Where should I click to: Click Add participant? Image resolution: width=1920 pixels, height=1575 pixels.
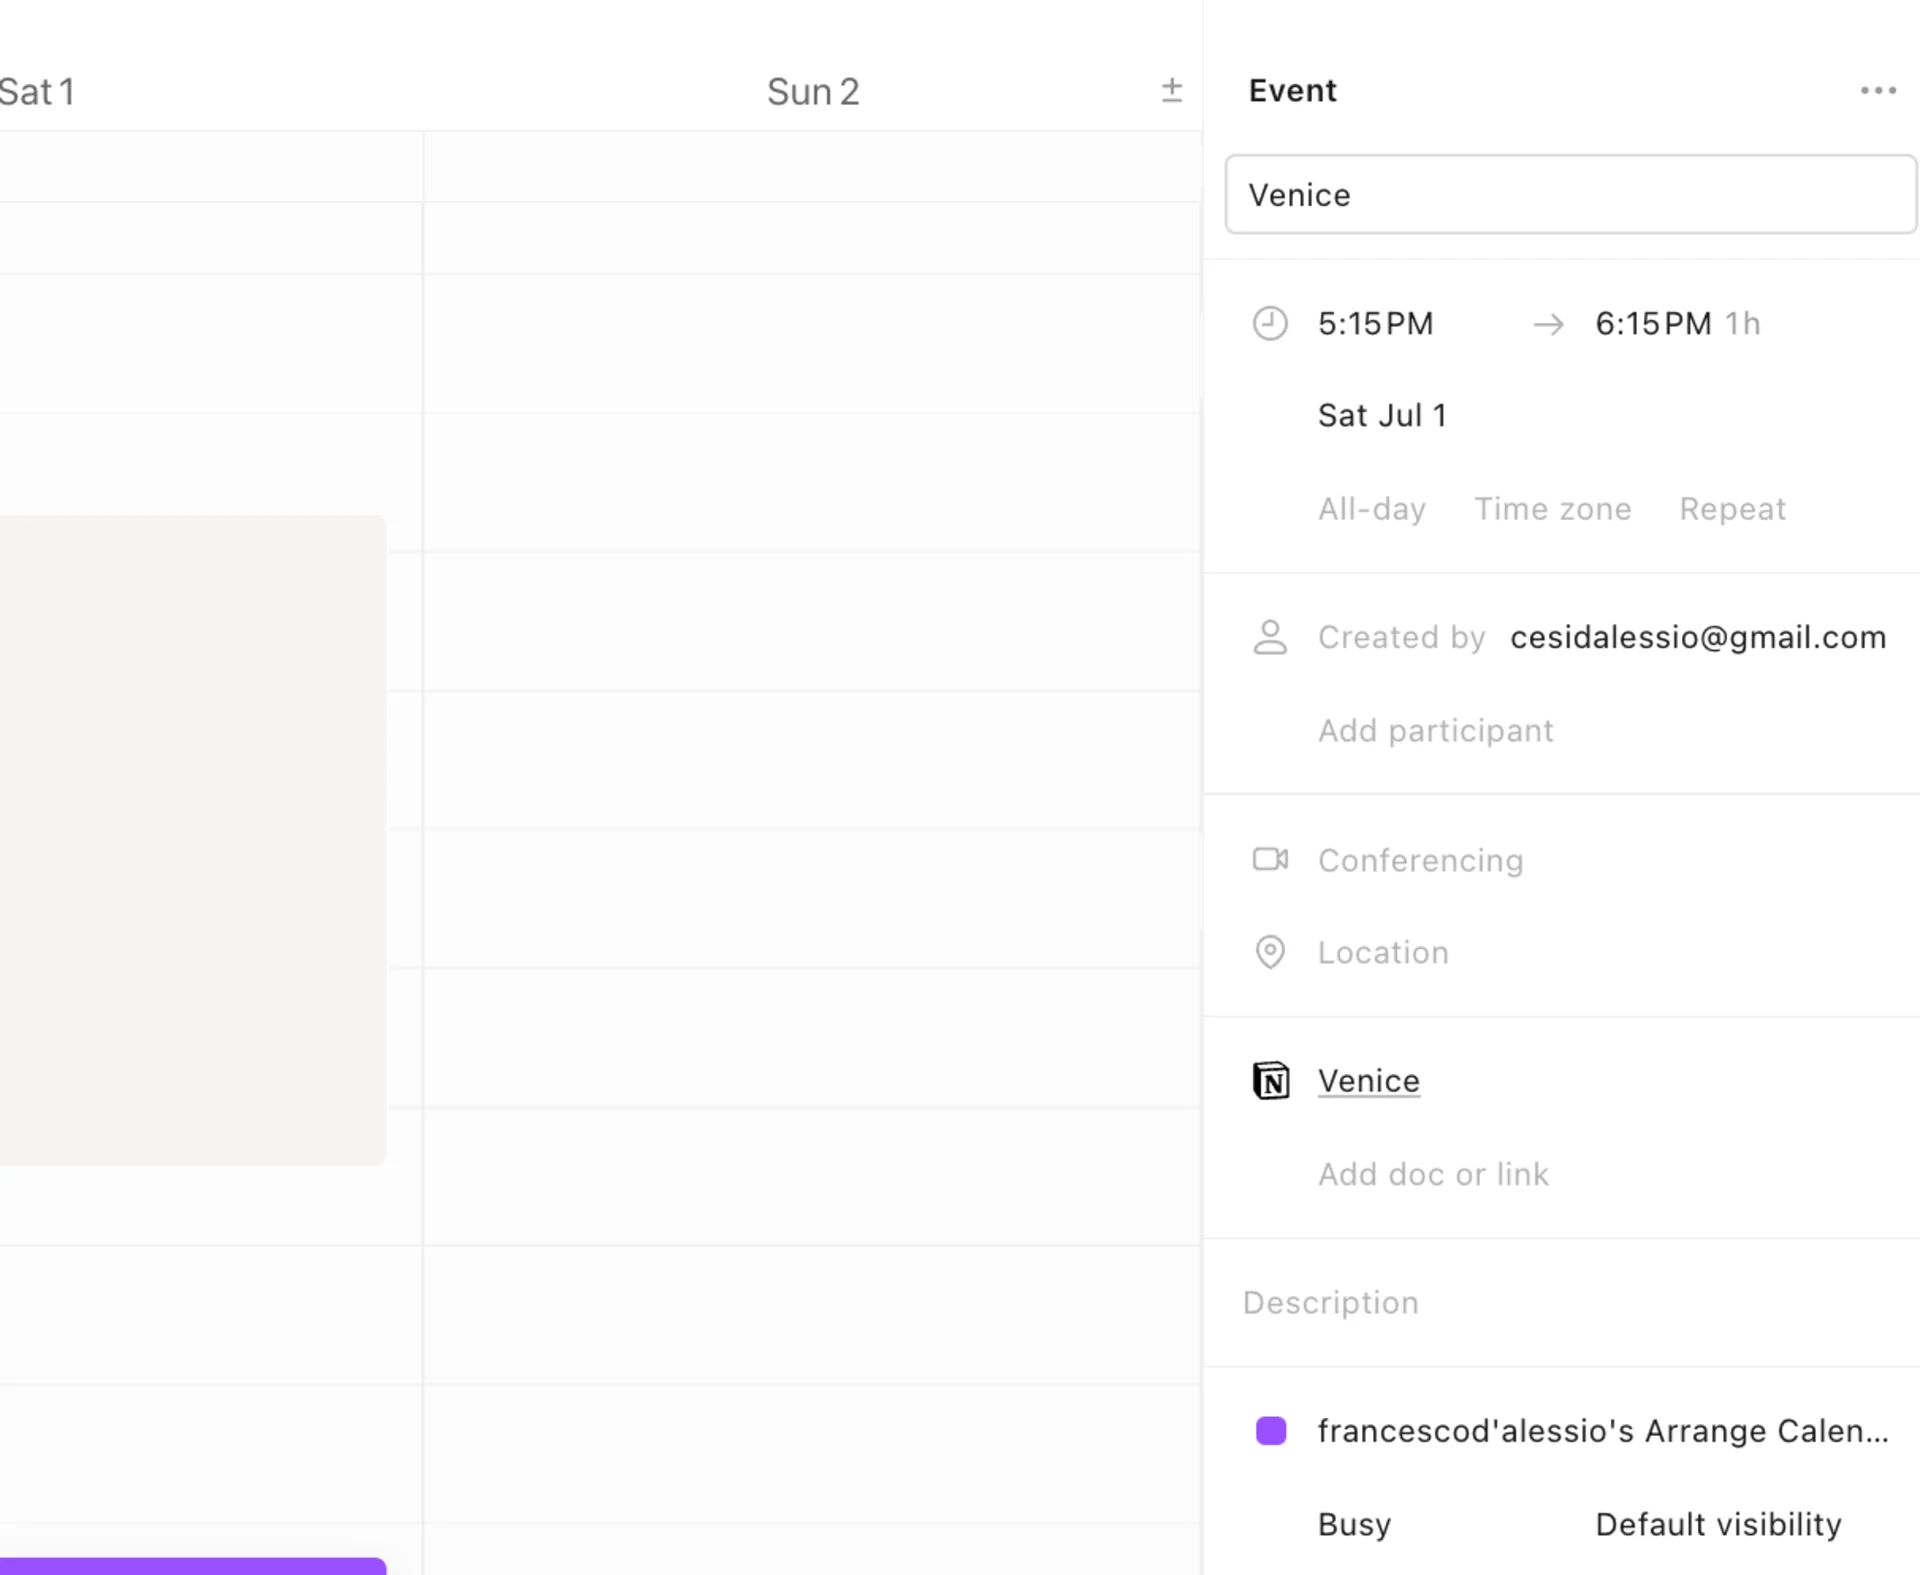[1435, 730]
